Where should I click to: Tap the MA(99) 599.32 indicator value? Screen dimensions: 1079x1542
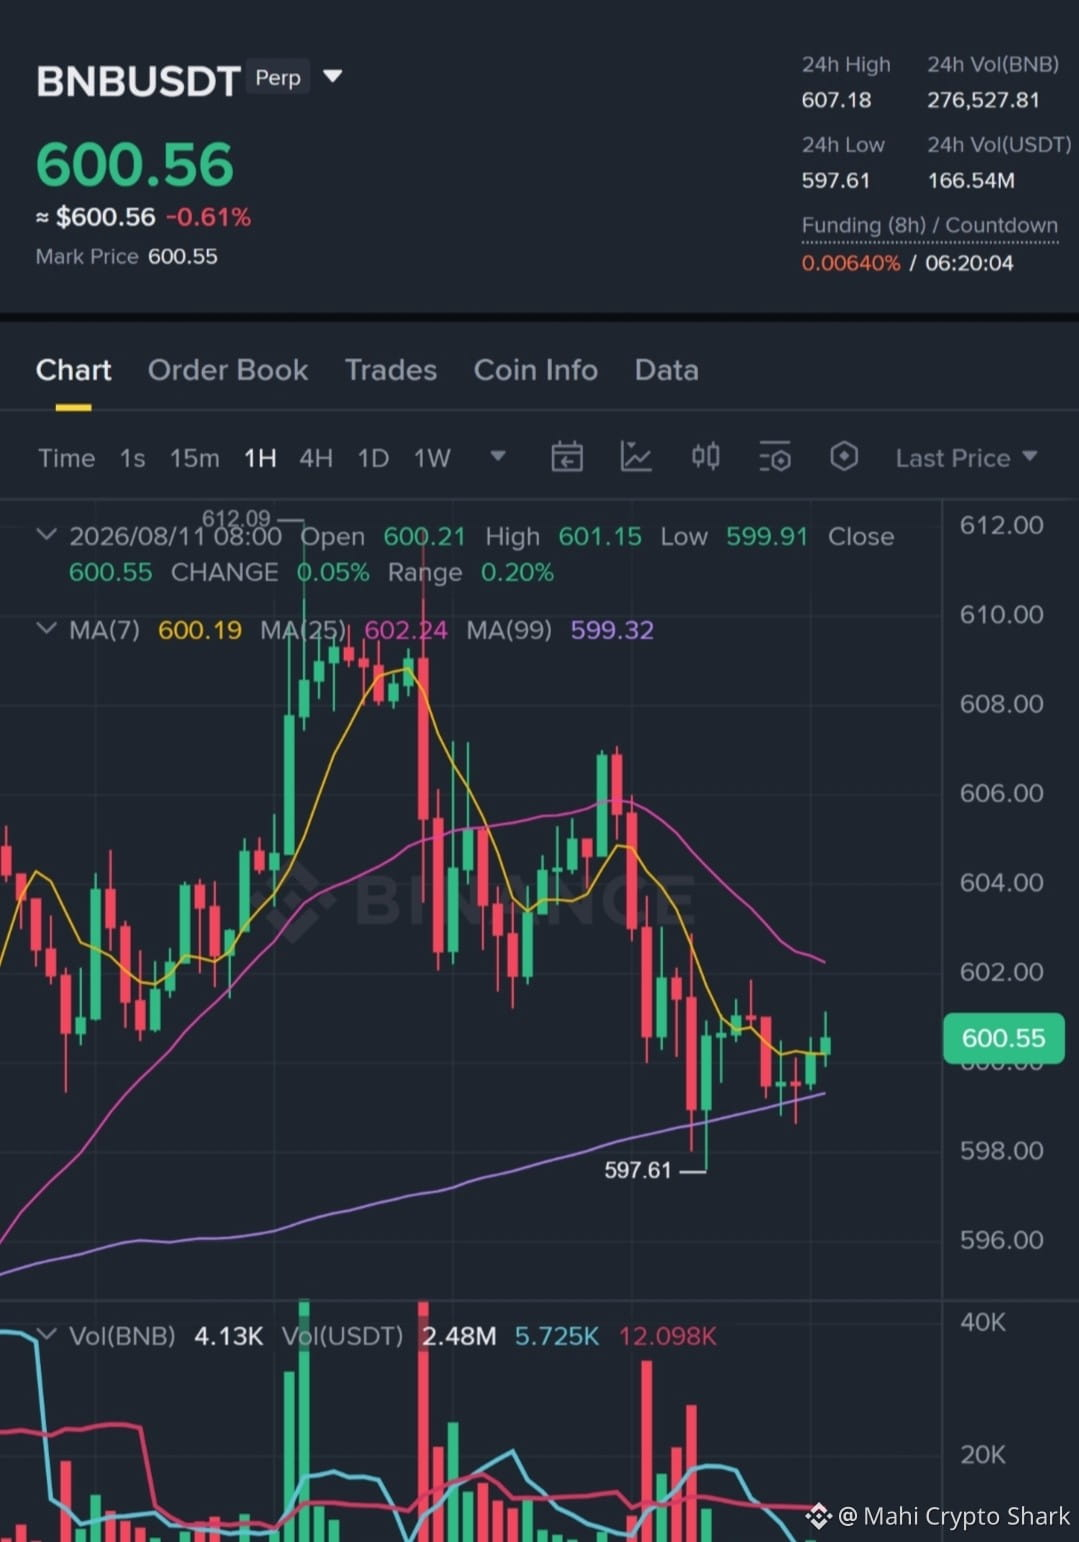[612, 630]
